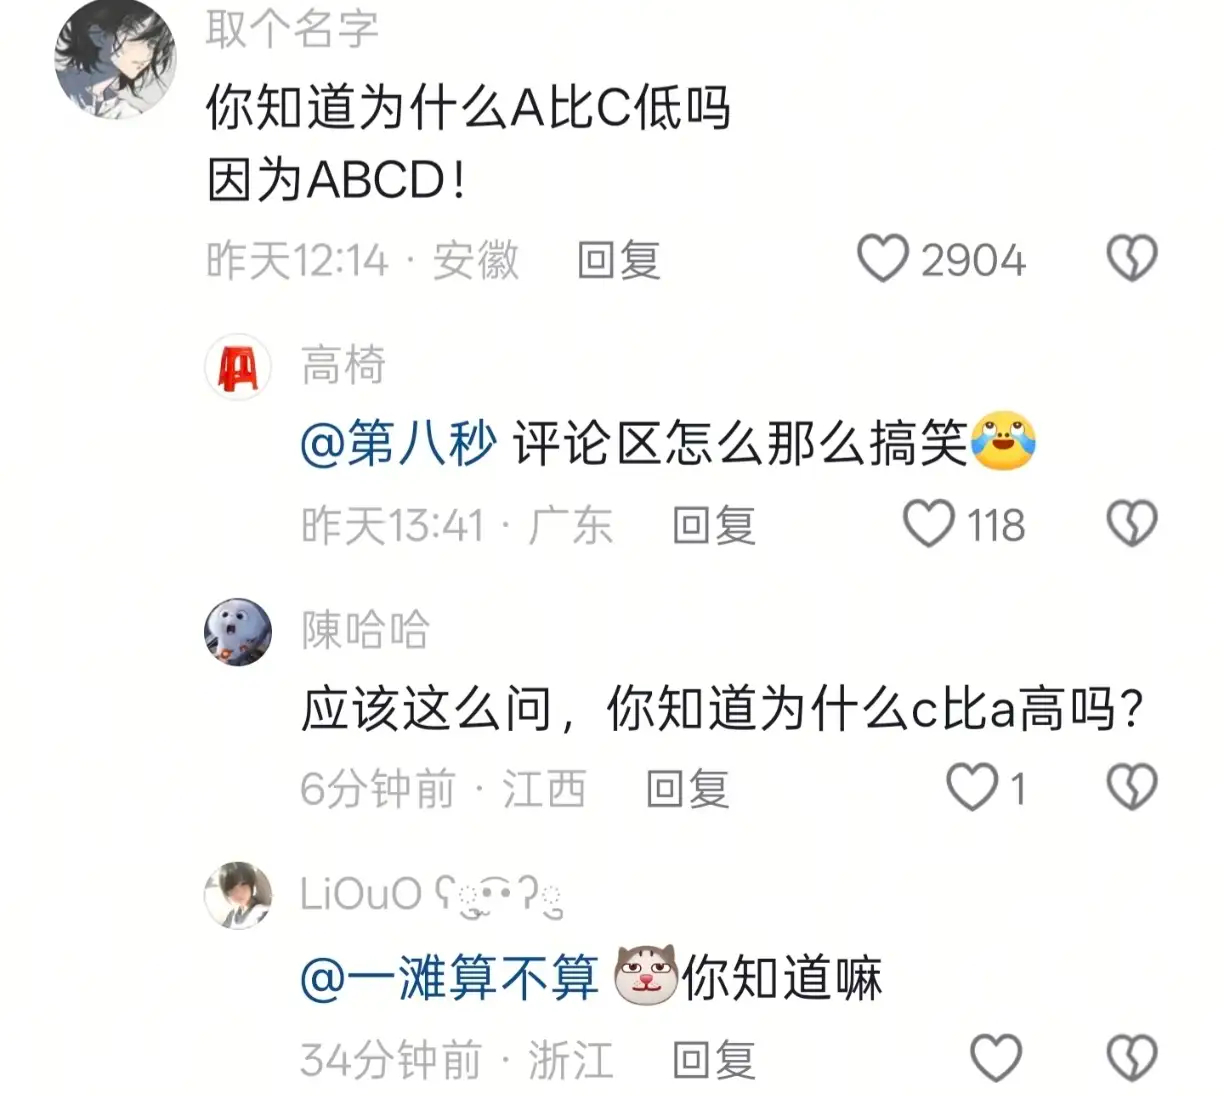
Task: Open the @第八秒 mention link
Action: pyautogui.click(x=398, y=443)
